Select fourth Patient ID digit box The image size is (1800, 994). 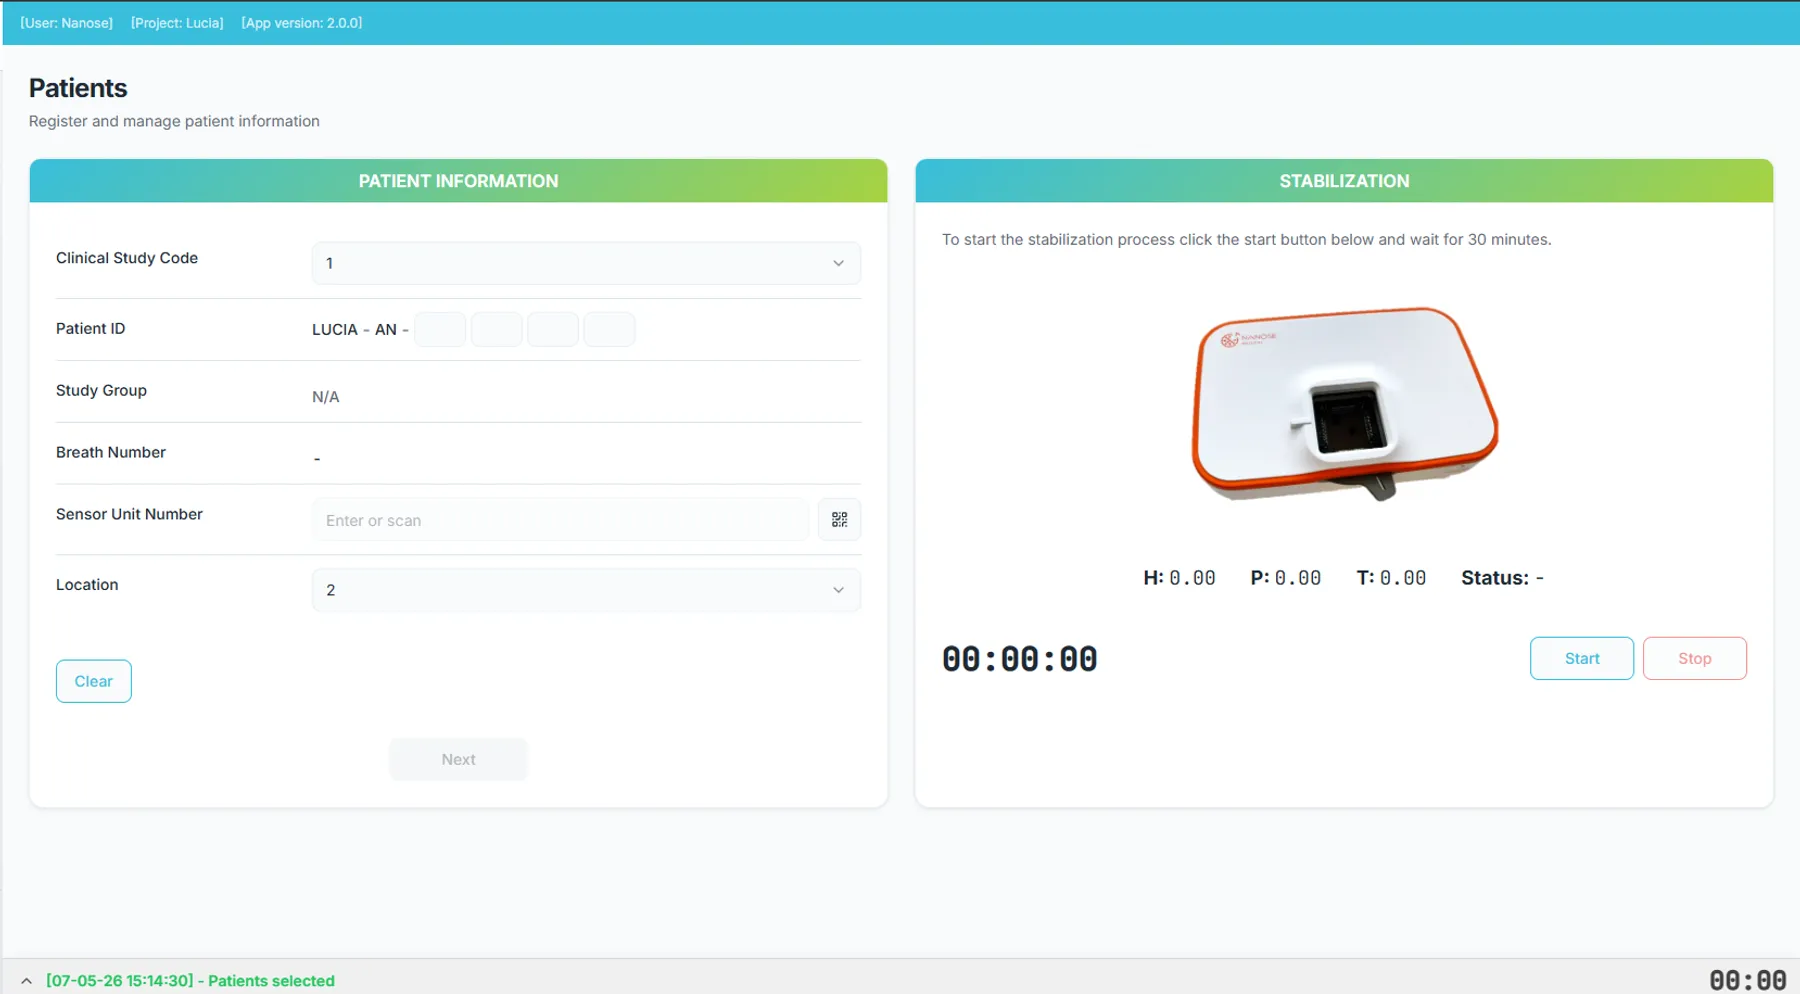pyautogui.click(x=609, y=329)
